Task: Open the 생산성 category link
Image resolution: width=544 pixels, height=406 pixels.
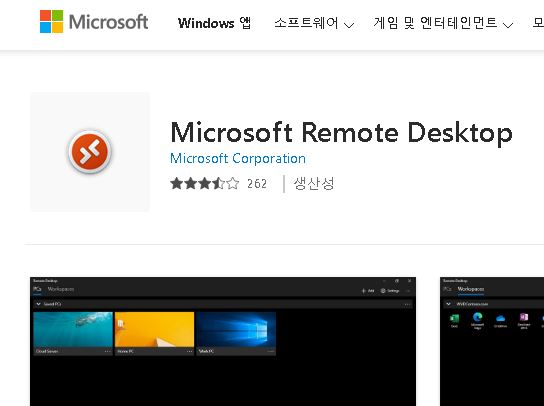Action: [x=314, y=184]
